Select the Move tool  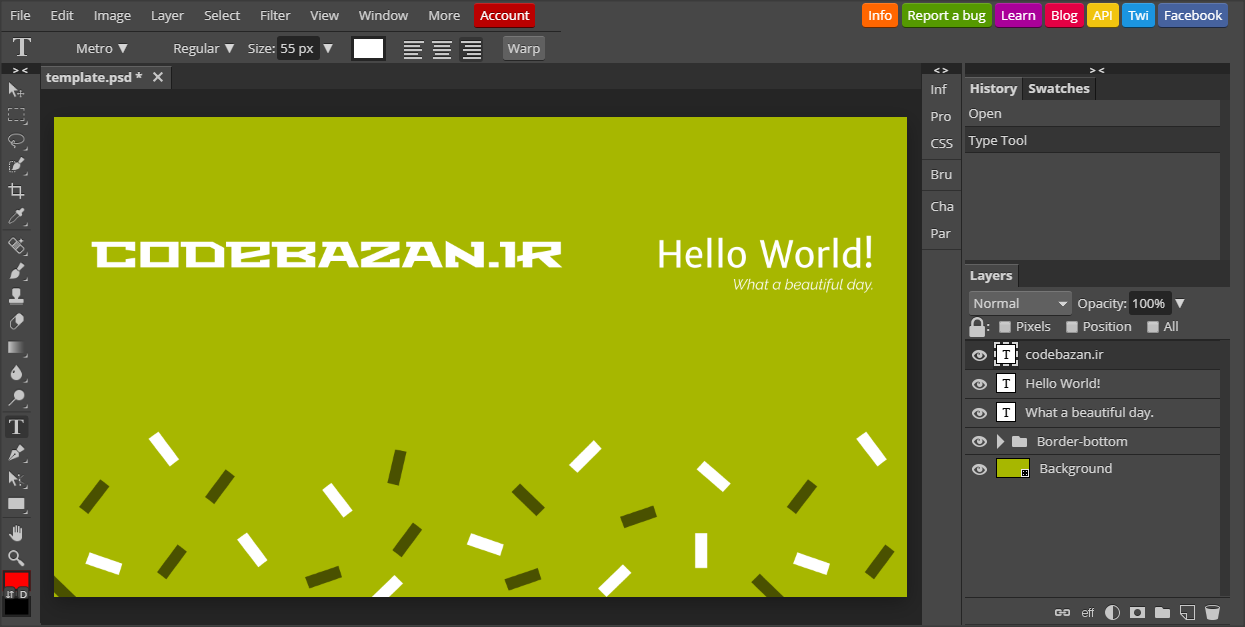tap(17, 90)
